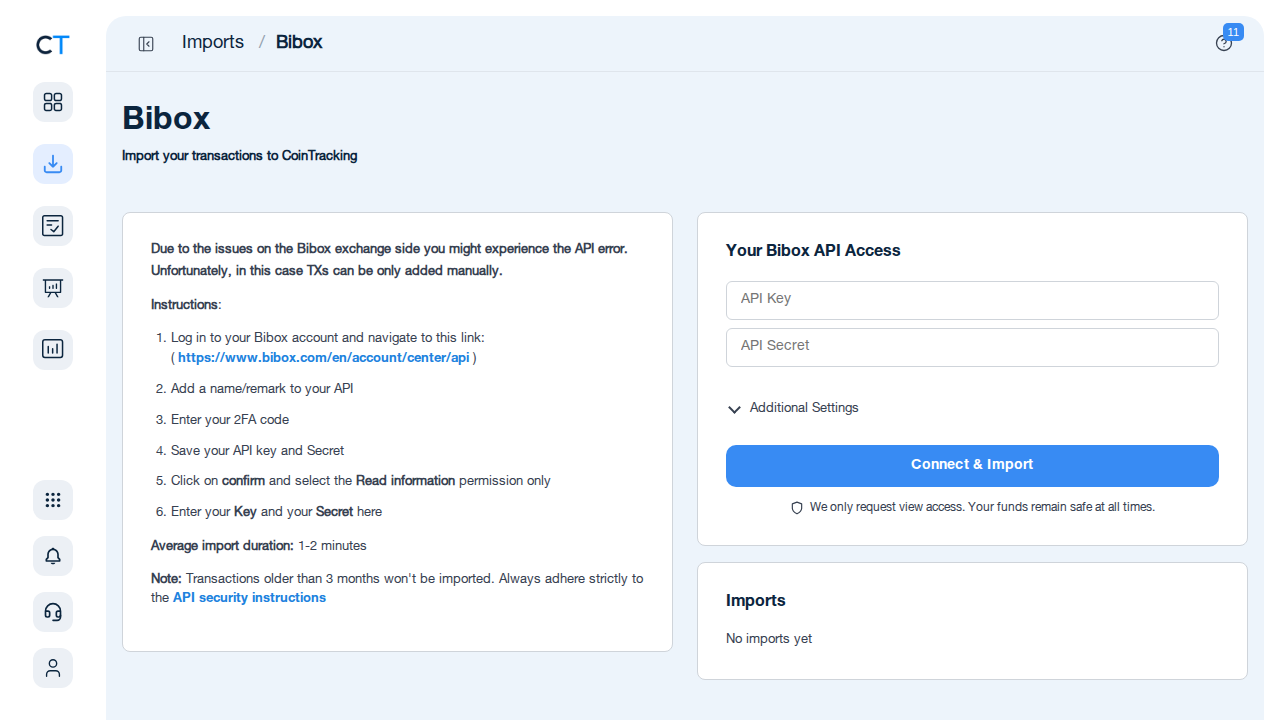Click 'Import your transactions to CoinTracking' subtitle
Viewport: 1280px width, 720px height.
point(240,156)
